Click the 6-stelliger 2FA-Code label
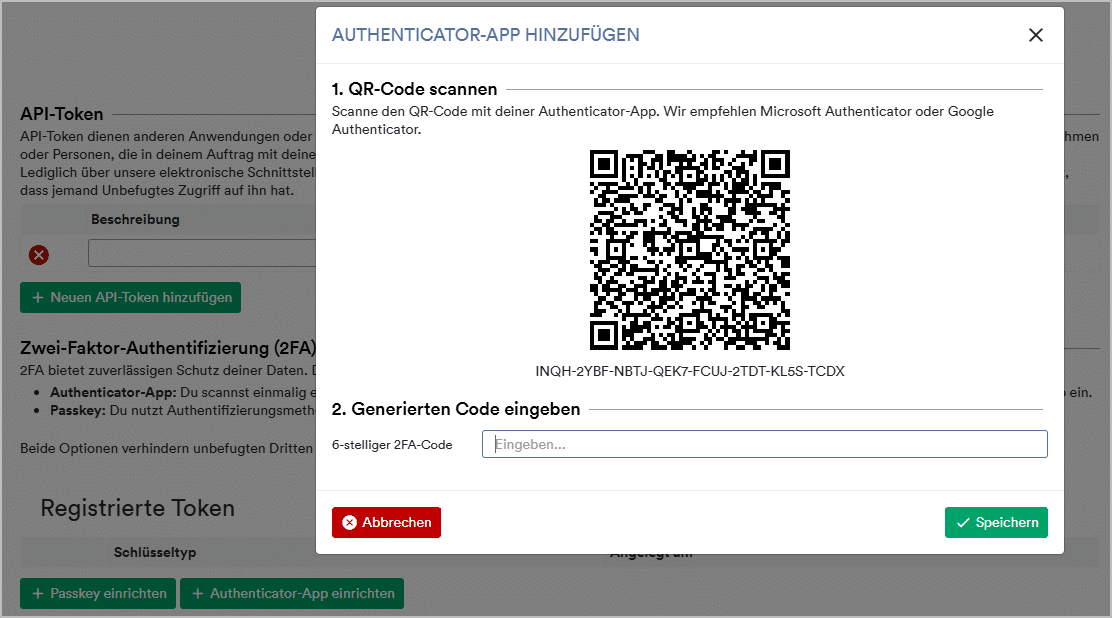Viewport: 1112px width, 618px height. click(392, 445)
